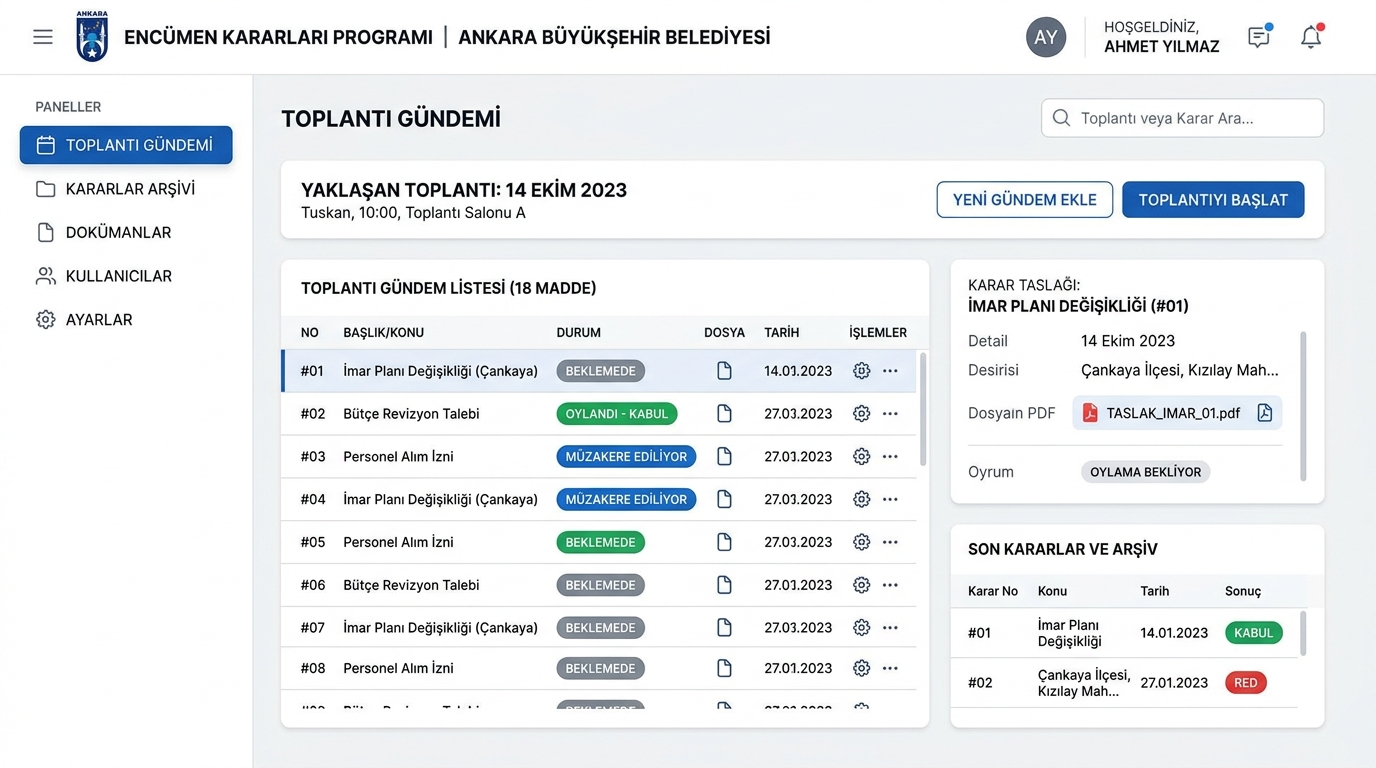Image resolution: width=1376 pixels, height=768 pixels.
Task: Open KULLANICILAR panel
Action: [x=103, y=276]
